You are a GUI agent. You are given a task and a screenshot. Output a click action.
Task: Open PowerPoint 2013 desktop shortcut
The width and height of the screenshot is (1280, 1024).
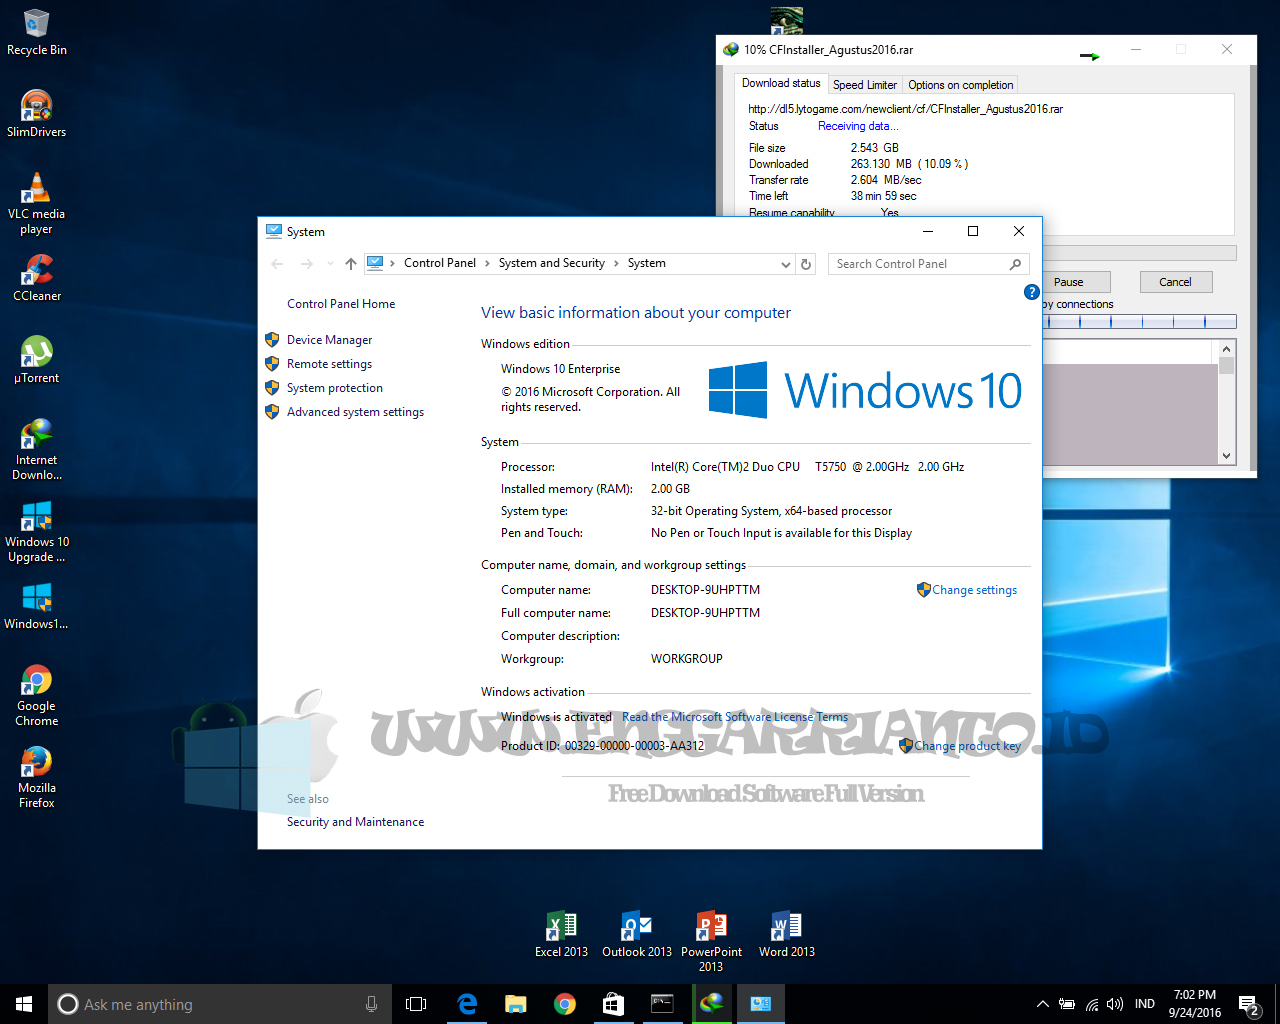point(711,941)
